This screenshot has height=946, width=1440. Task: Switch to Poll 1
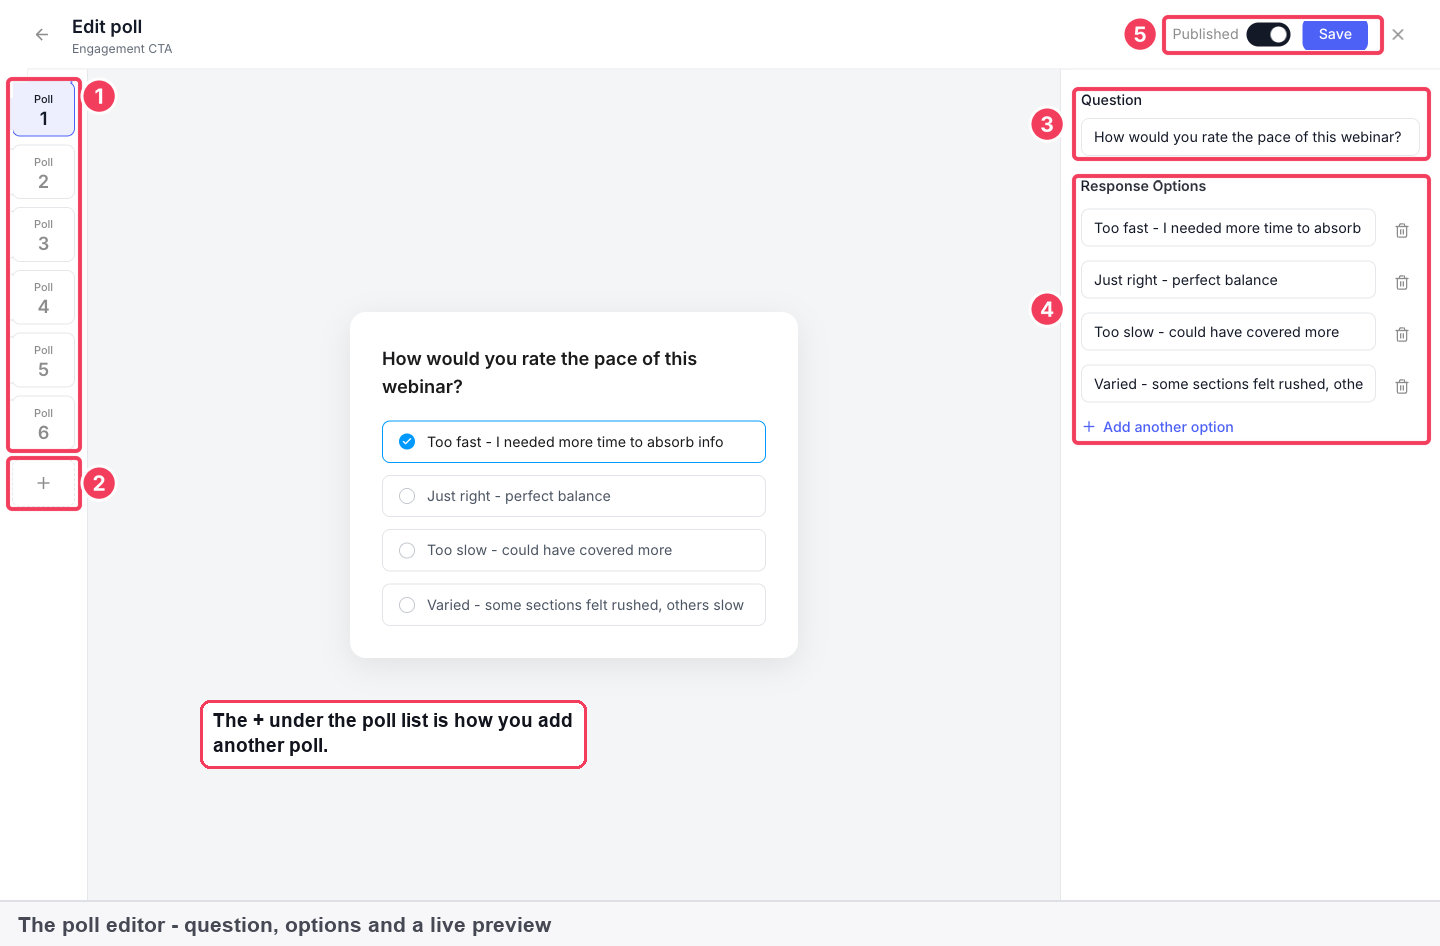pos(43,109)
